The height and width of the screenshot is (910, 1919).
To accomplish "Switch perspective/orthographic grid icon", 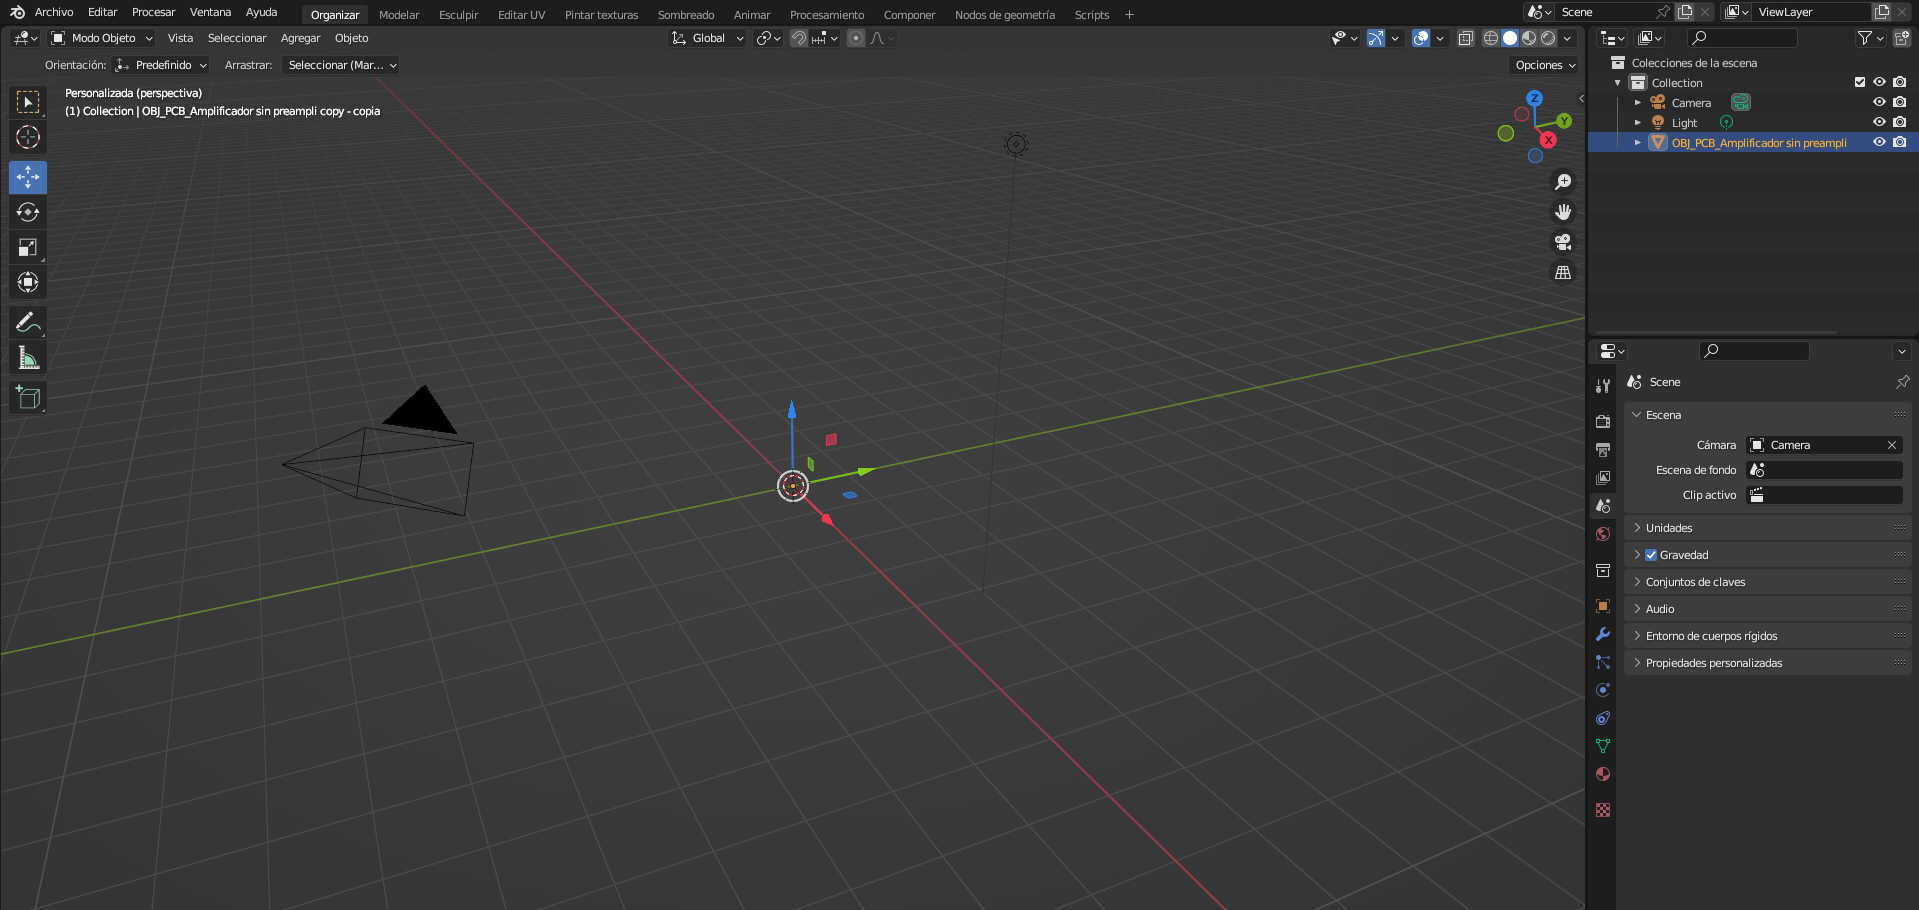I will (1563, 272).
